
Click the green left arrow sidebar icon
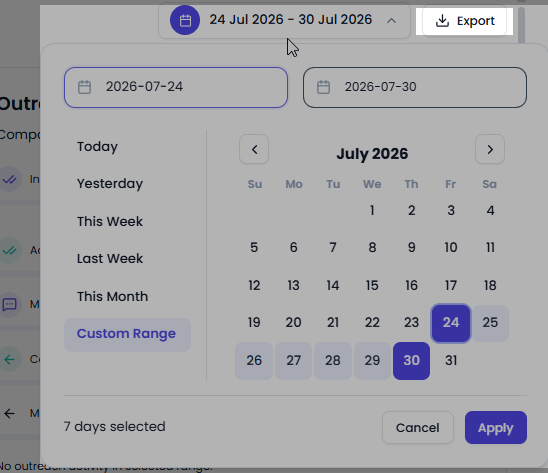[x=9, y=359]
